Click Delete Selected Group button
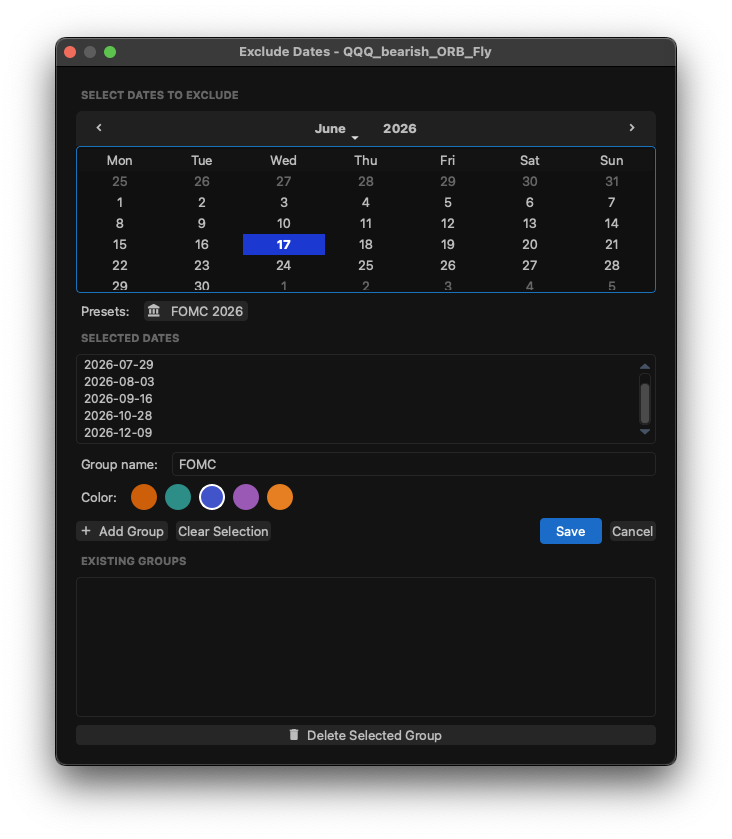Image resolution: width=732 pixels, height=839 pixels. click(366, 735)
